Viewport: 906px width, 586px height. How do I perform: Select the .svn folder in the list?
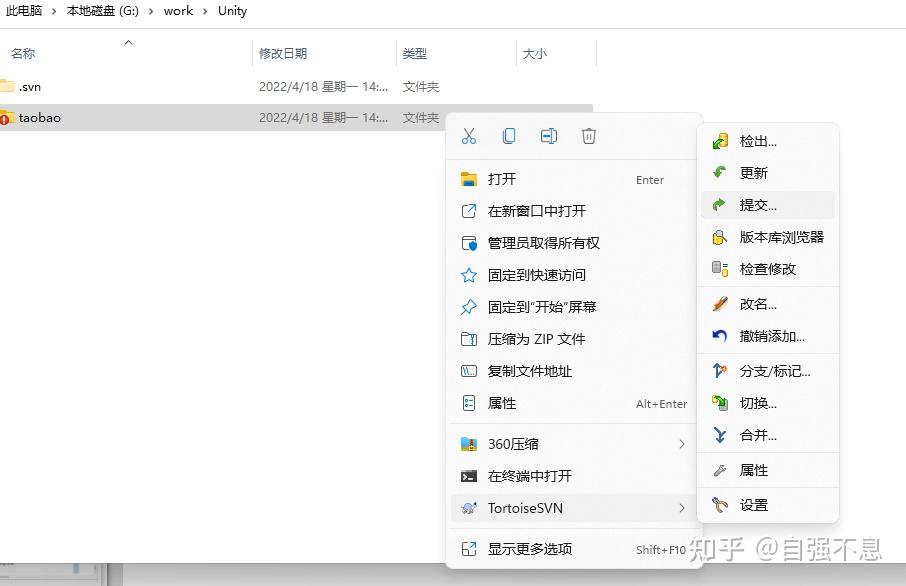(x=31, y=87)
